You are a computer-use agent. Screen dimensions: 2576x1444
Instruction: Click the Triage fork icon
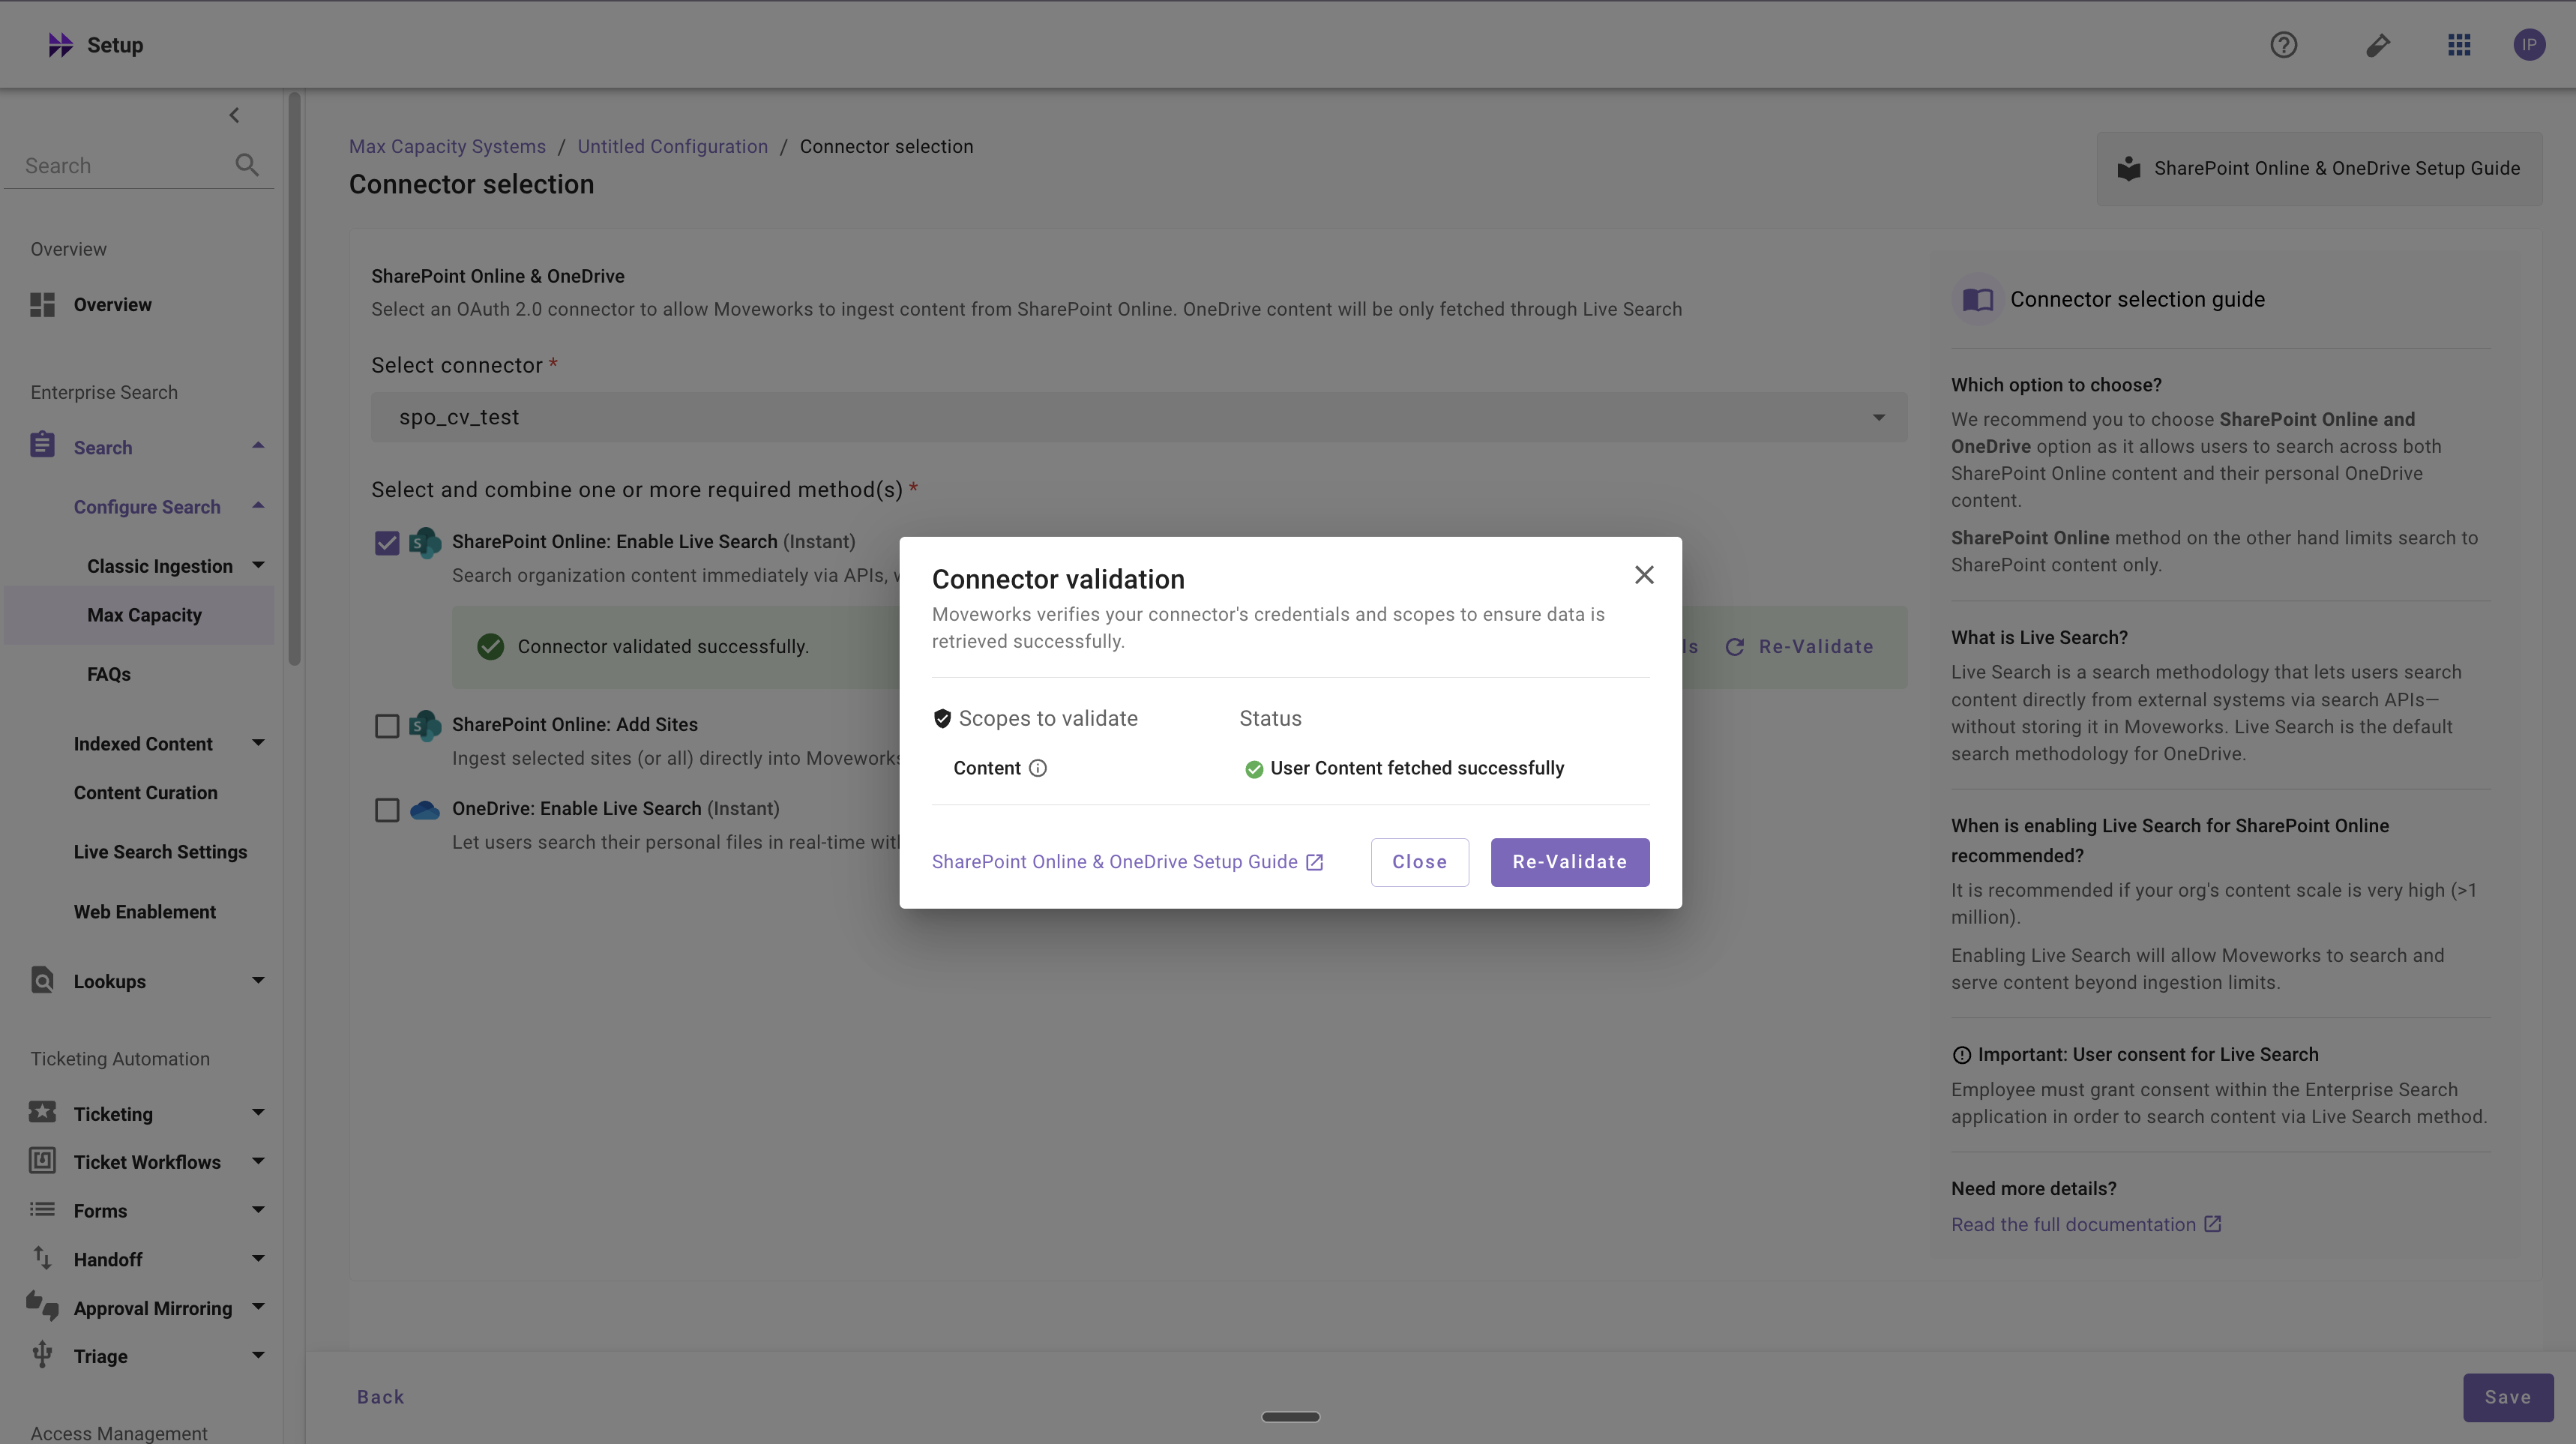click(x=42, y=1354)
